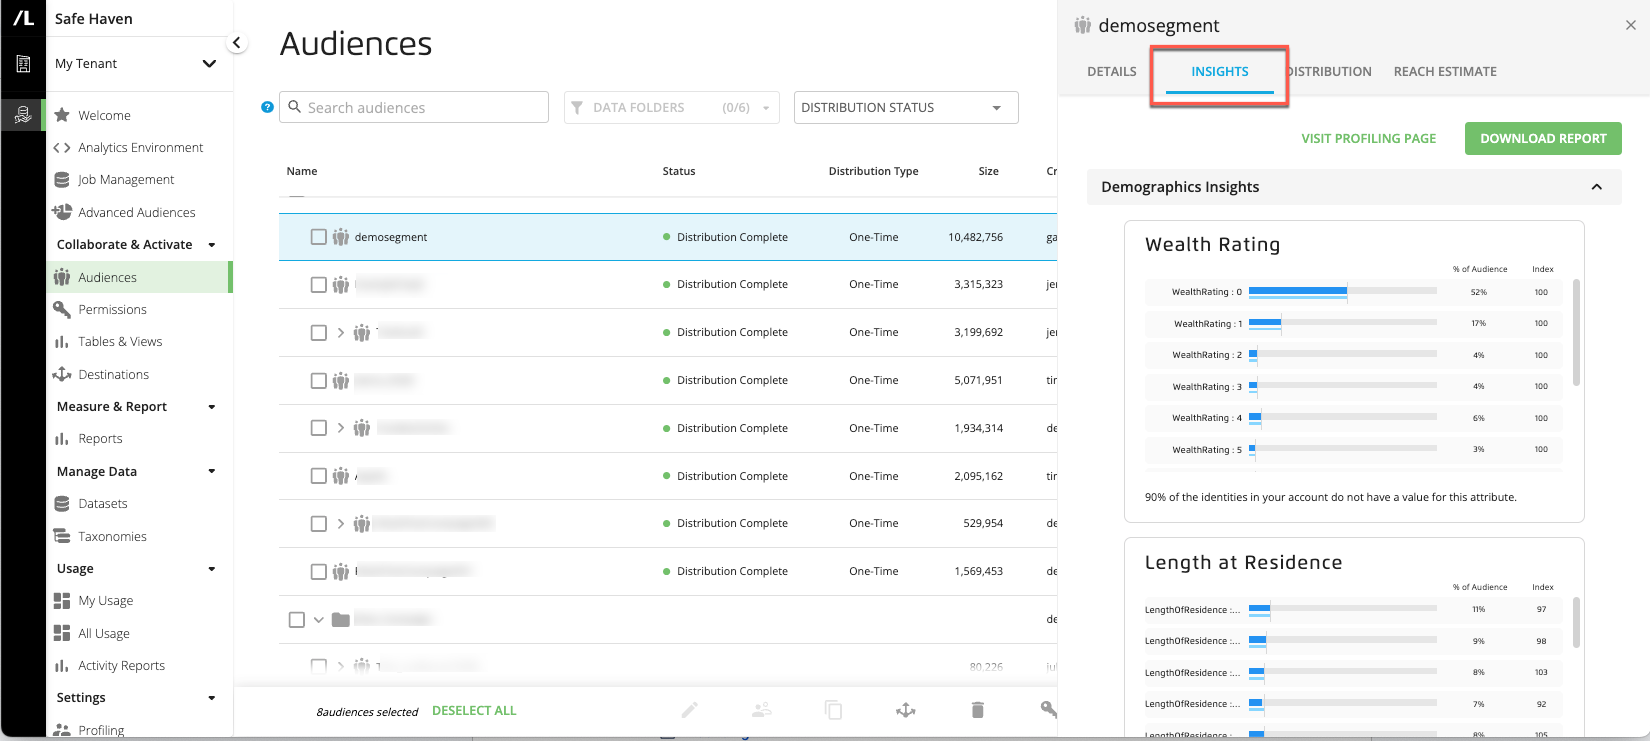Click the Permissions key icon
The height and width of the screenshot is (741, 1650).
coord(62,309)
